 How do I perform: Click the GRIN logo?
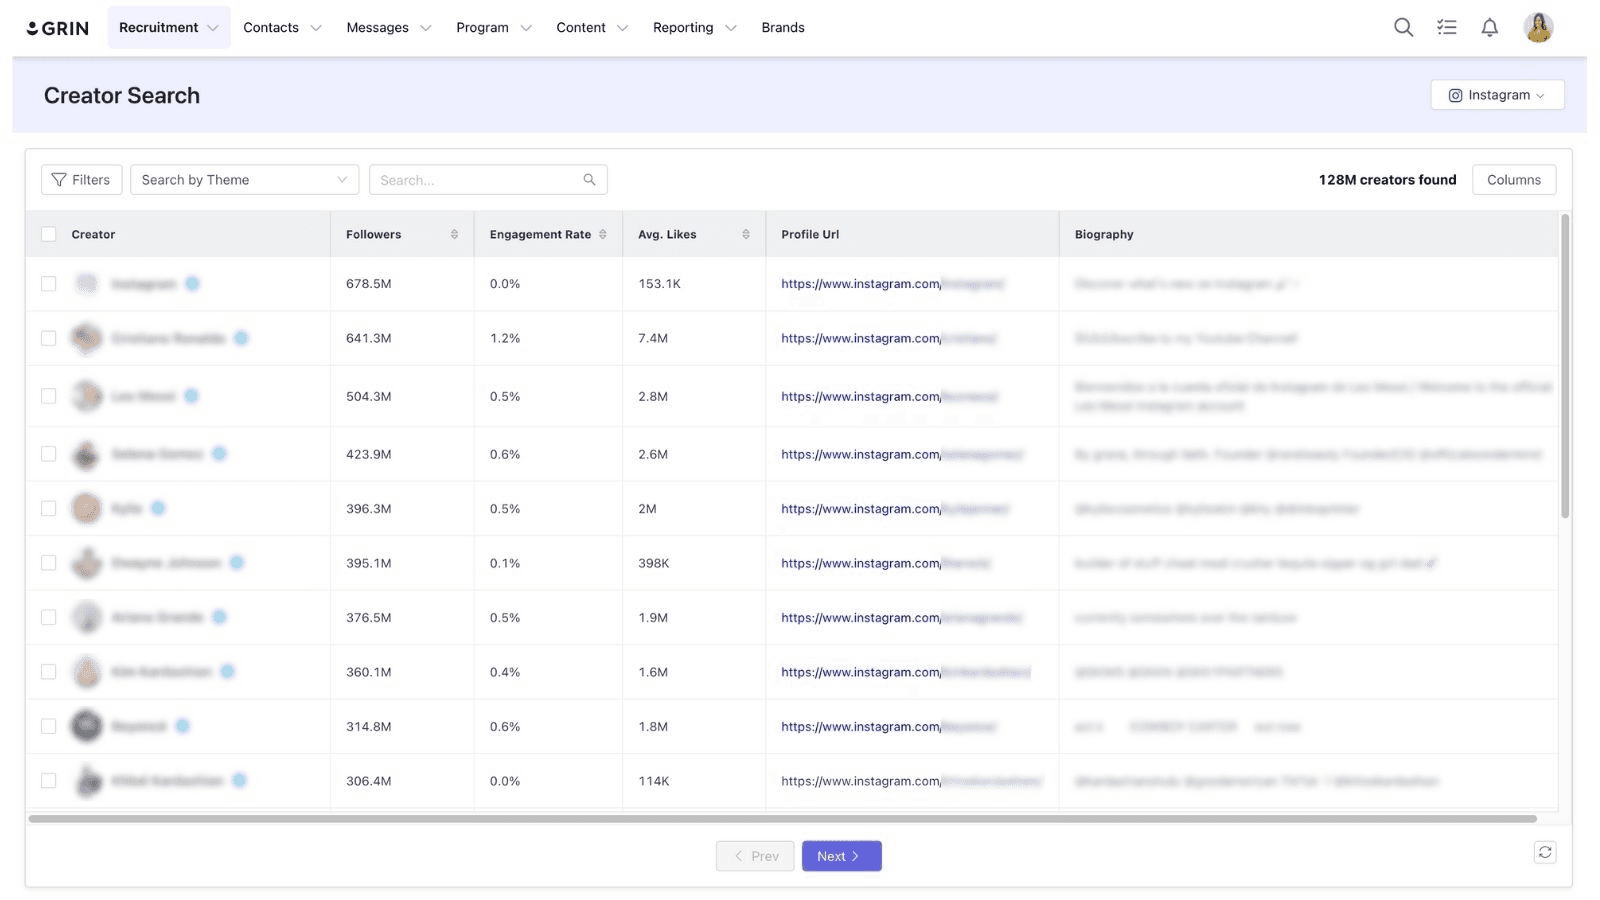tap(58, 27)
